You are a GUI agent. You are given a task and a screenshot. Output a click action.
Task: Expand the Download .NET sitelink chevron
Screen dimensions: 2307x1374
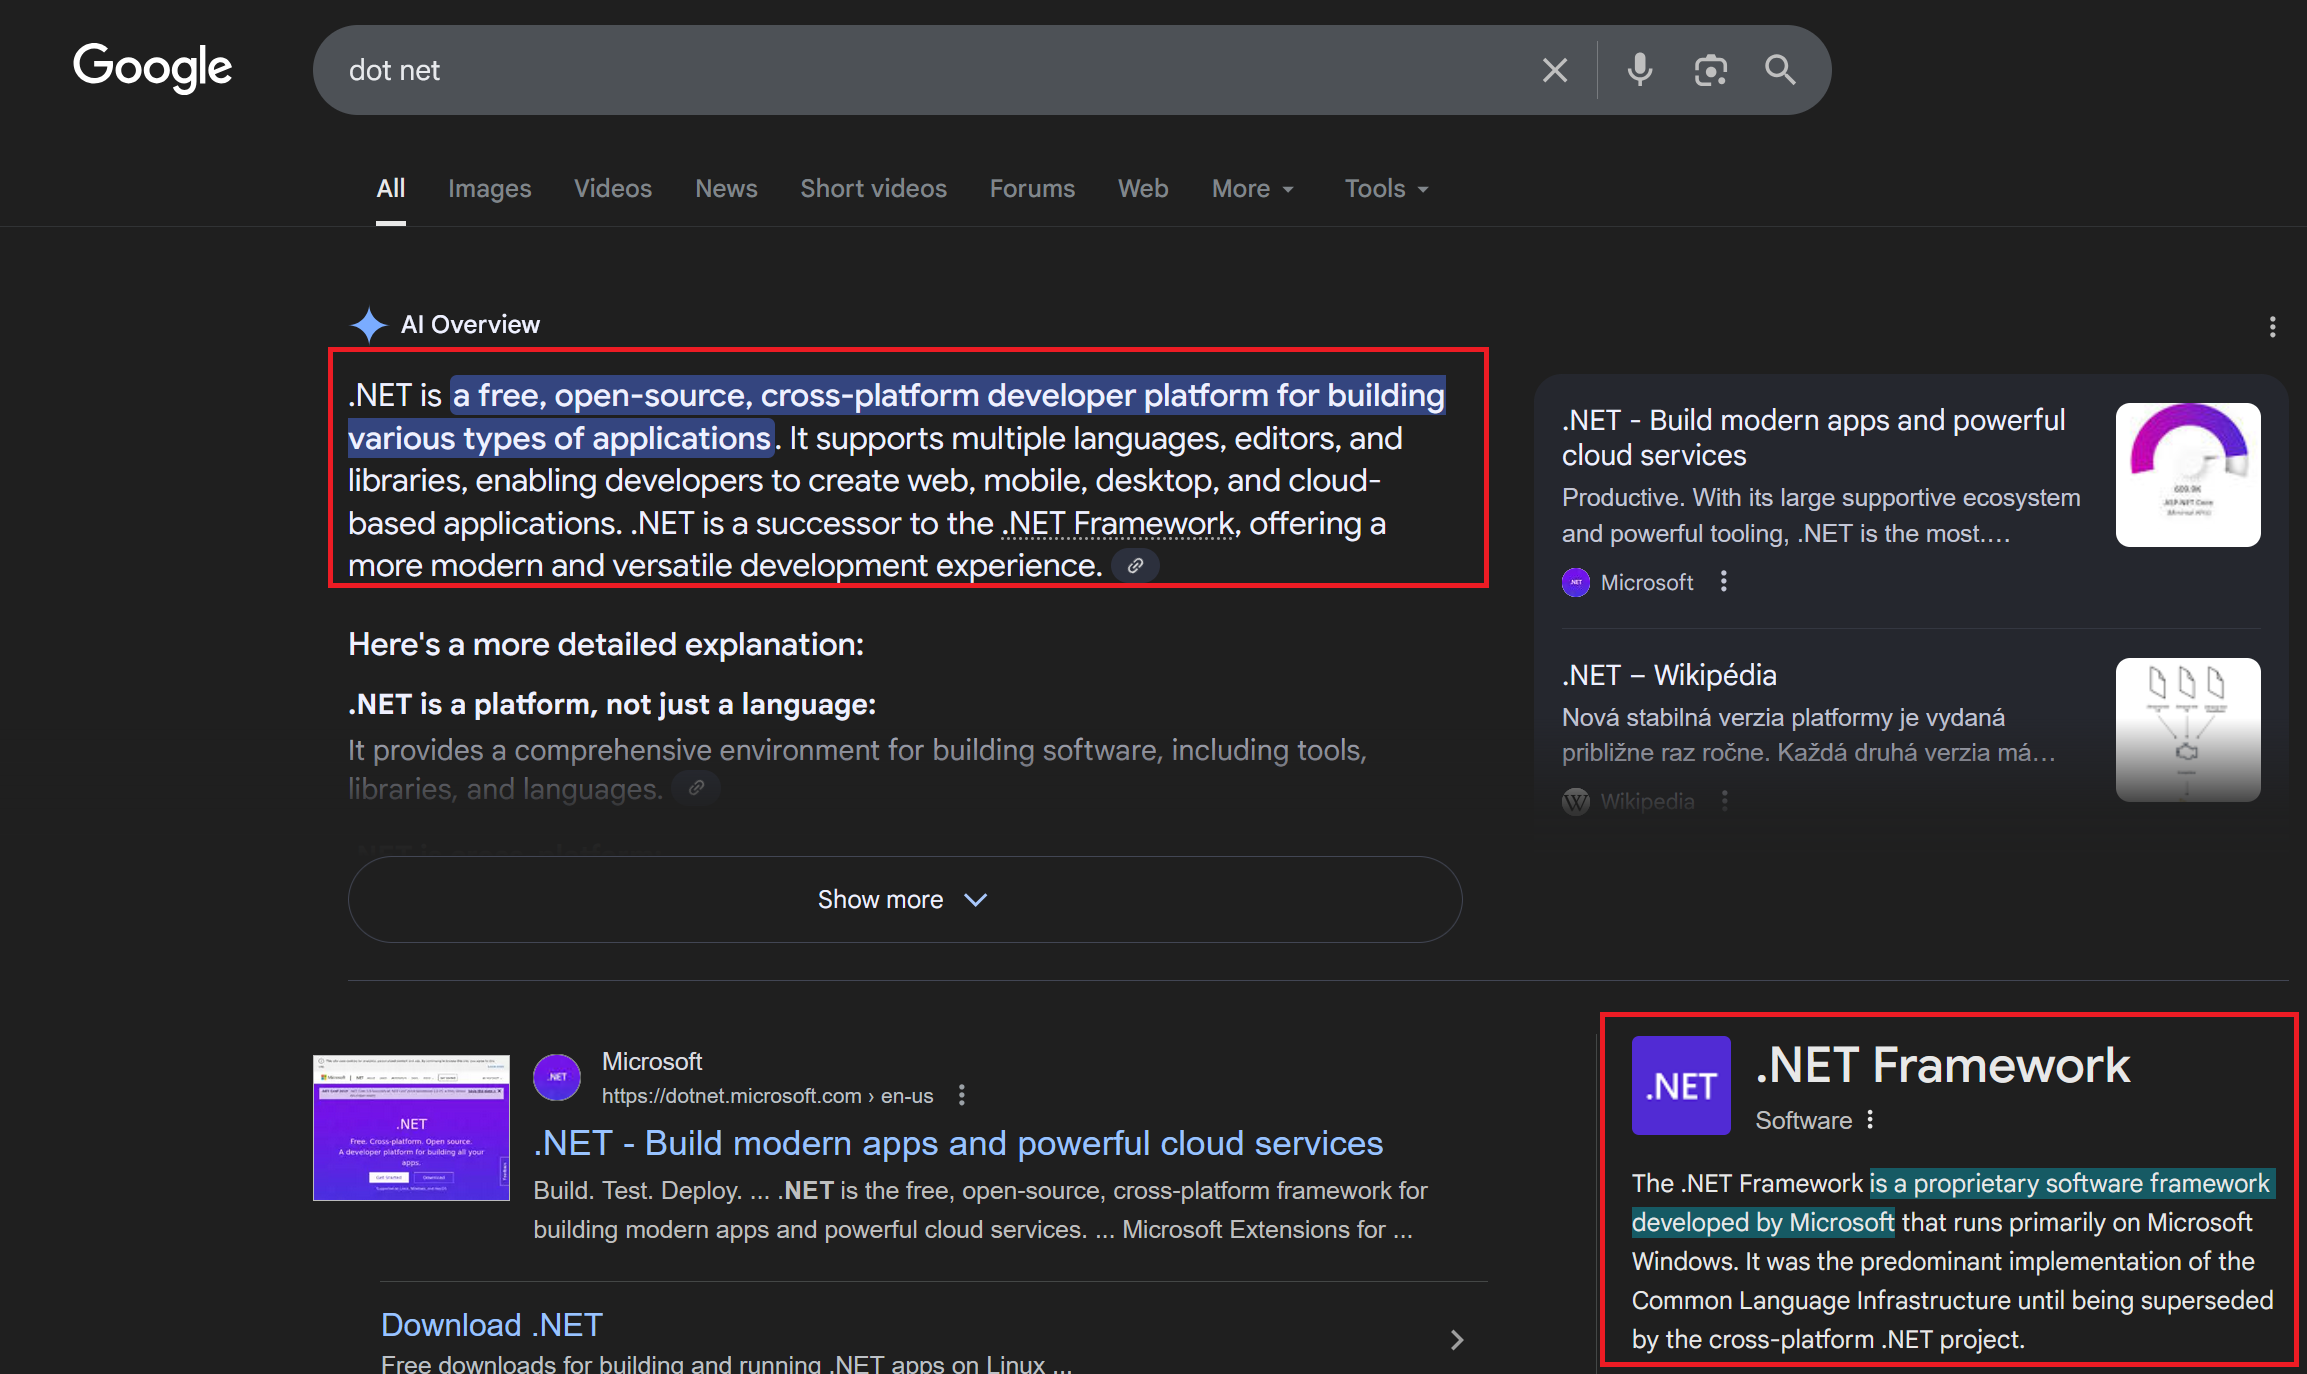point(1457,1339)
